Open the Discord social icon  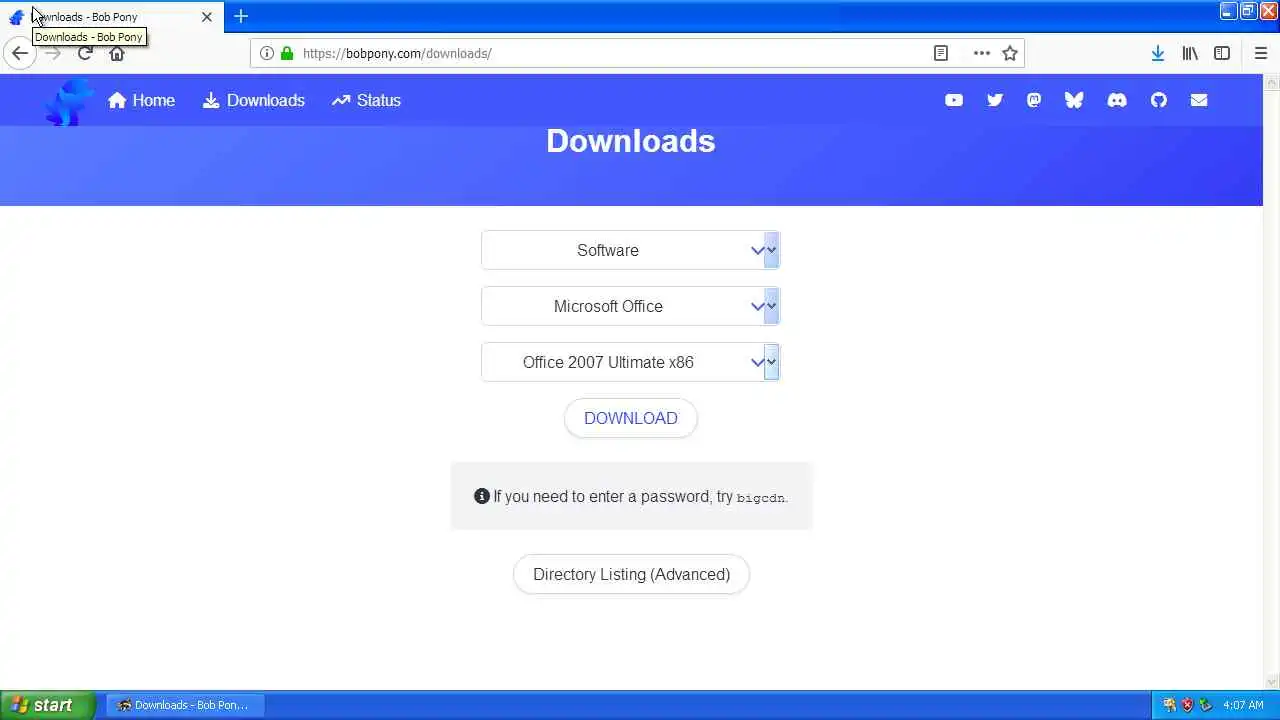(1117, 100)
